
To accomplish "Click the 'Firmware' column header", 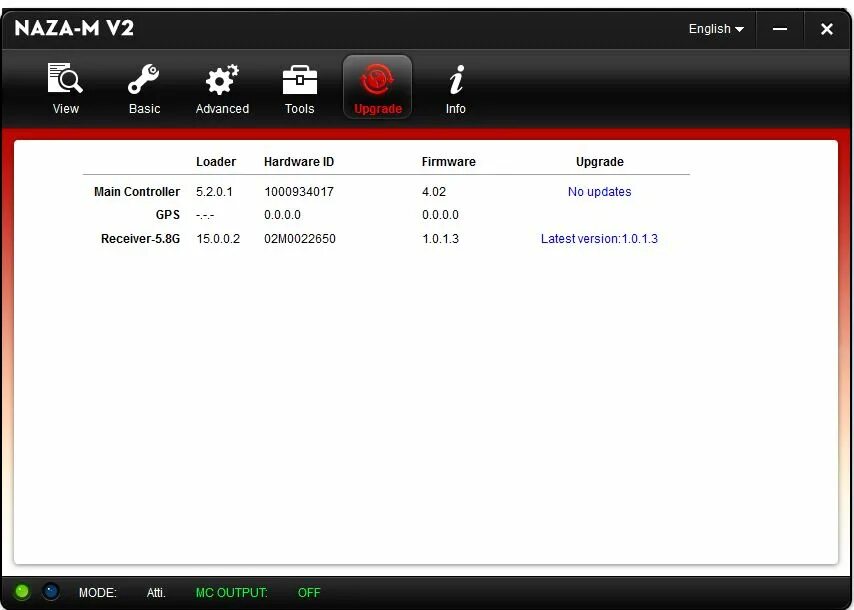I will click(449, 162).
